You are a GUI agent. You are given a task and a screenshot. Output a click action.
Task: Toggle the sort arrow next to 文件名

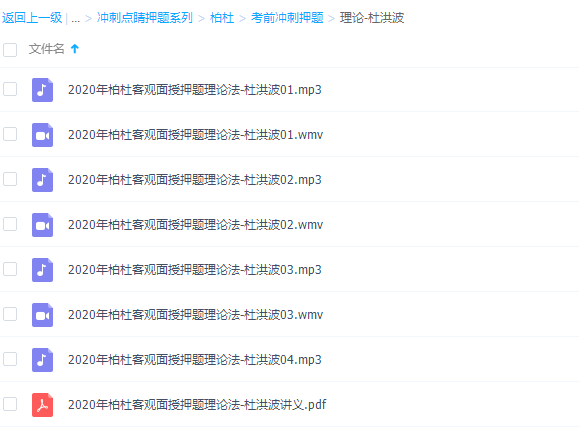pos(75,49)
